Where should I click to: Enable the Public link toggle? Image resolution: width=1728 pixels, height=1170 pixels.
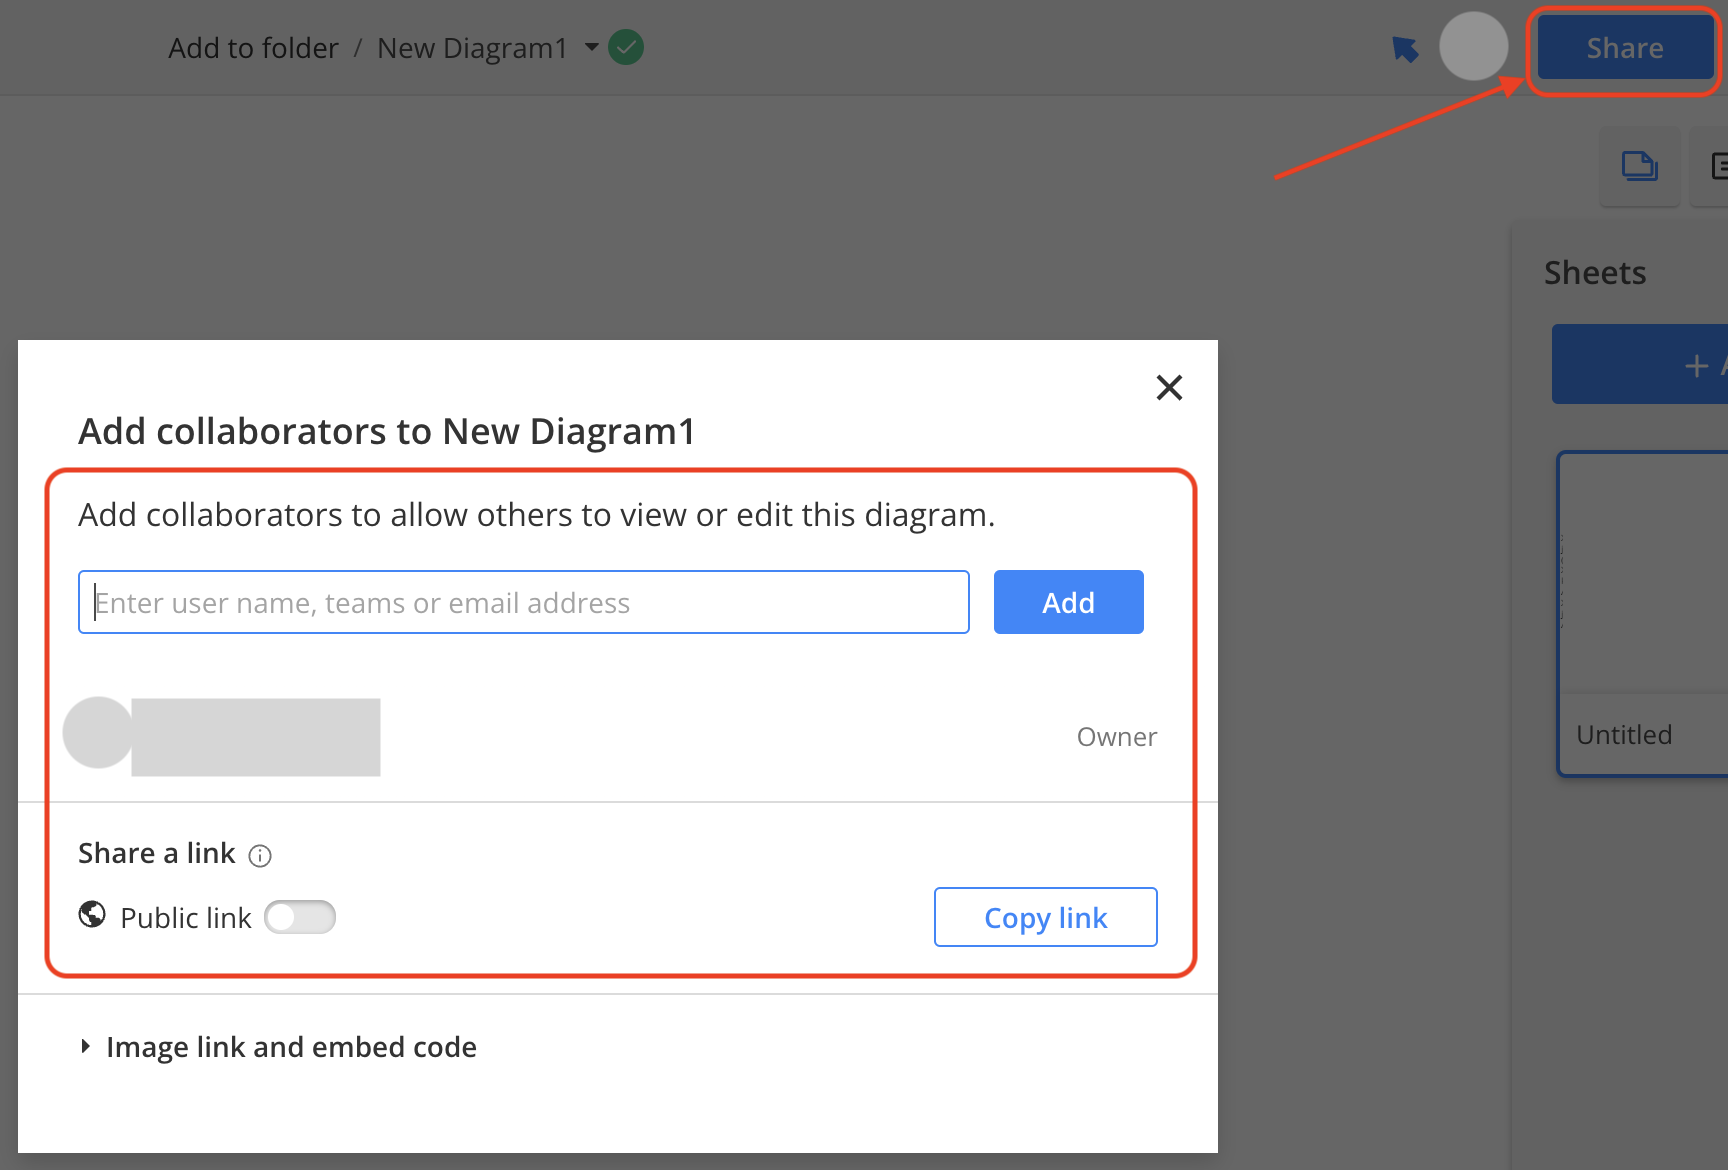point(300,916)
